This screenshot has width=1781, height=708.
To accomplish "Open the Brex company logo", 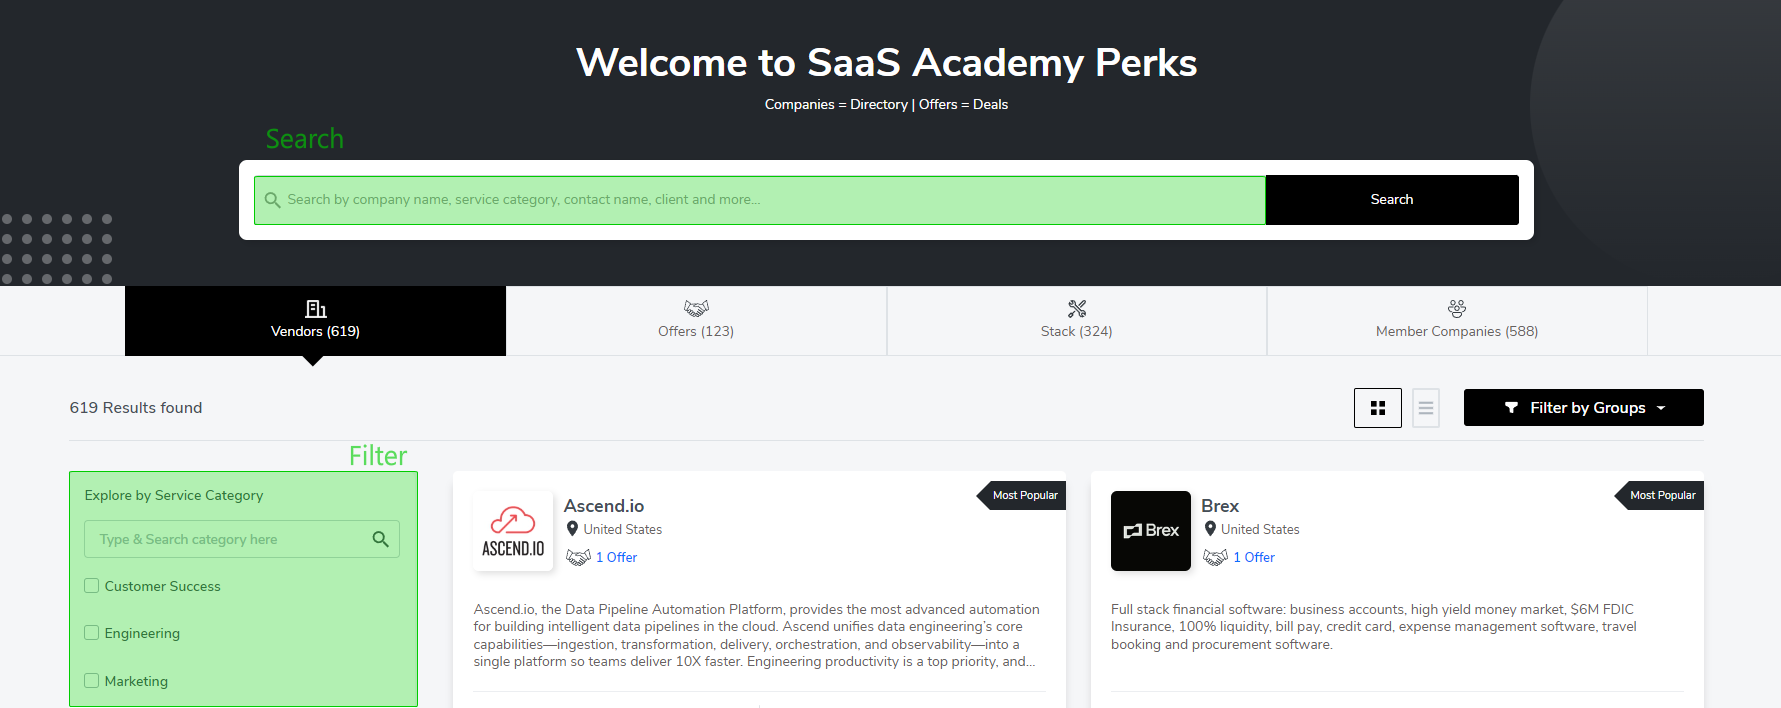I will tap(1151, 531).
